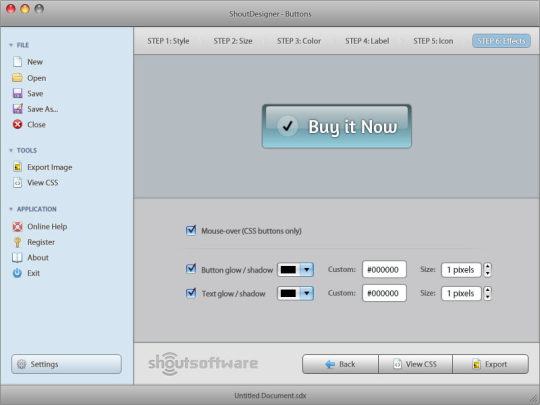Open Online Help via lifebuoy icon
This screenshot has width=540, height=405.
tap(17, 226)
